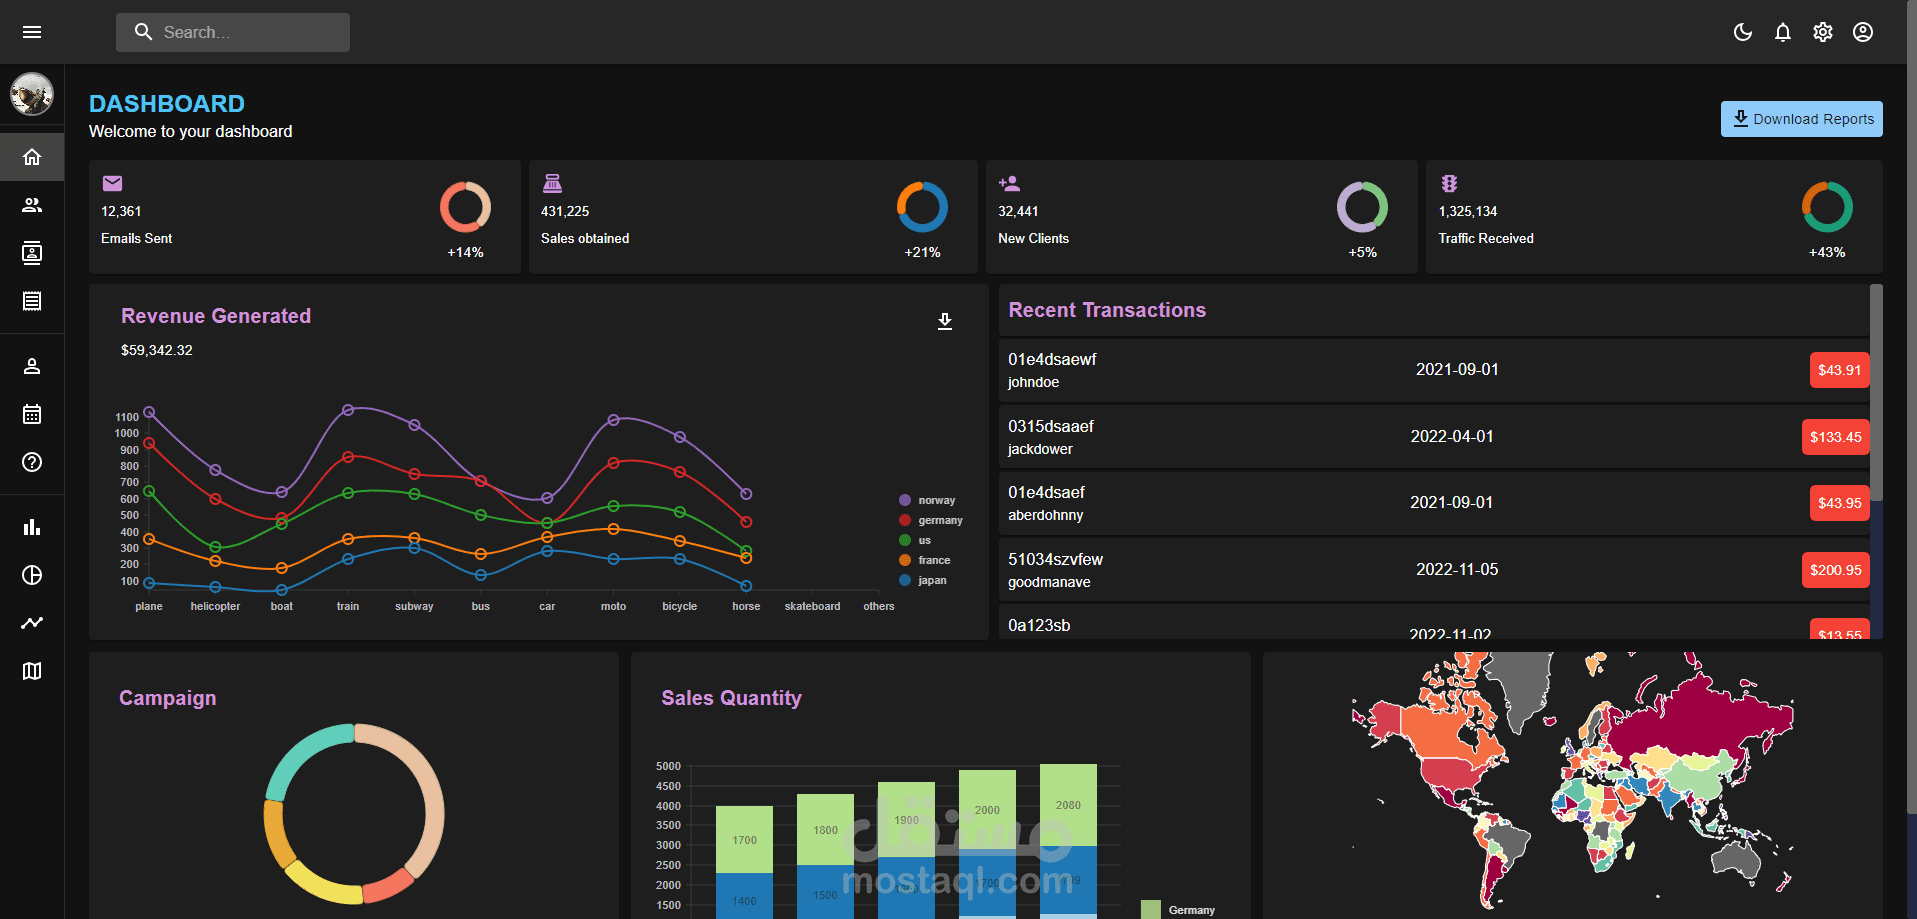
Task: Open the hamburger menu icon
Action: tap(32, 32)
